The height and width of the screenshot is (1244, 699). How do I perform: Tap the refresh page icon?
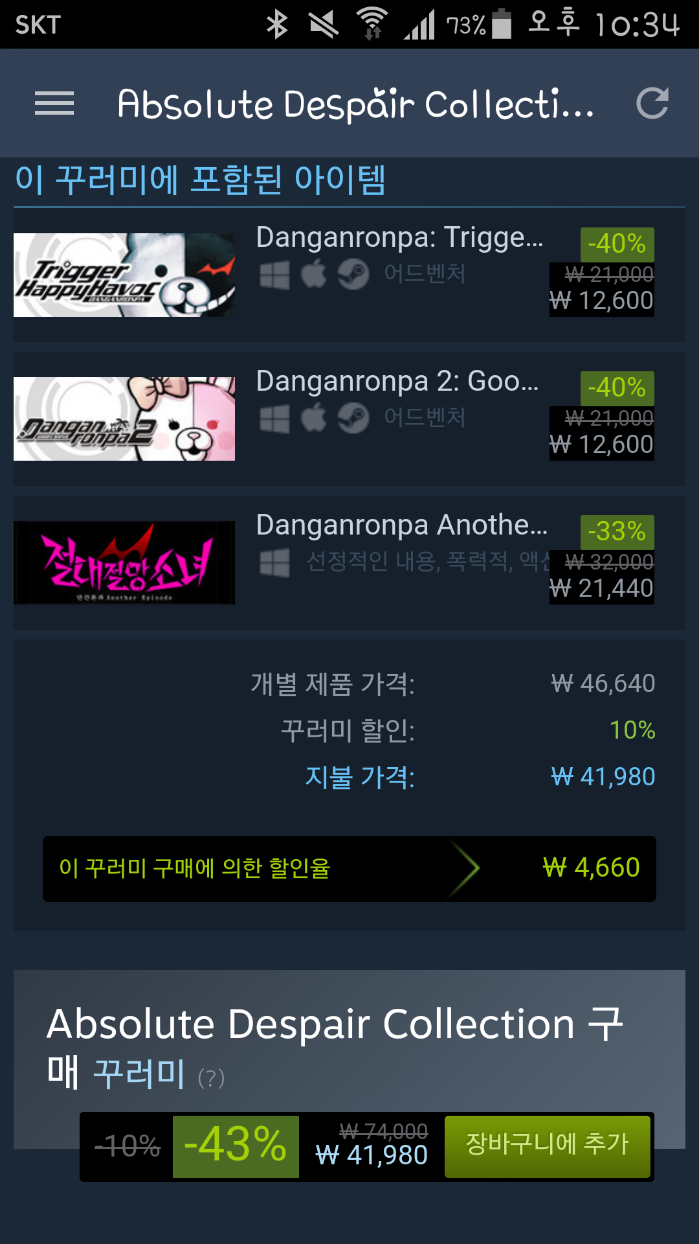coord(652,103)
